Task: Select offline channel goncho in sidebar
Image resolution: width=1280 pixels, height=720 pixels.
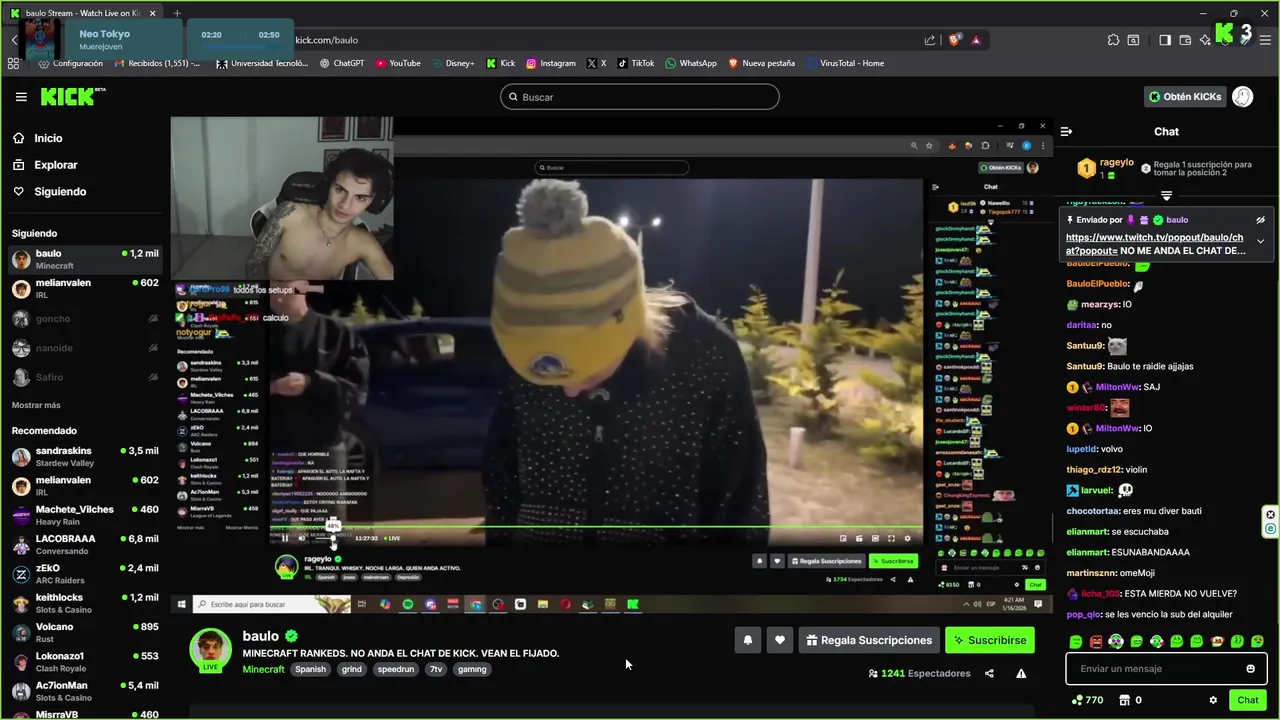Action: (85, 319)
